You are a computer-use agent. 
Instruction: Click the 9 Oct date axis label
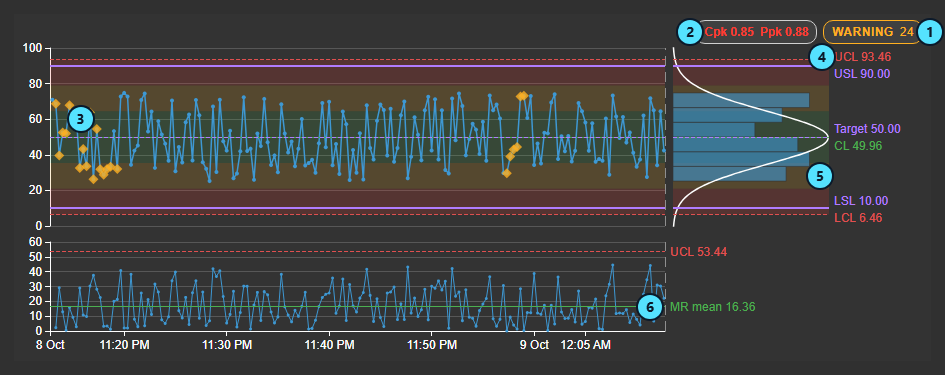(535, 345)
